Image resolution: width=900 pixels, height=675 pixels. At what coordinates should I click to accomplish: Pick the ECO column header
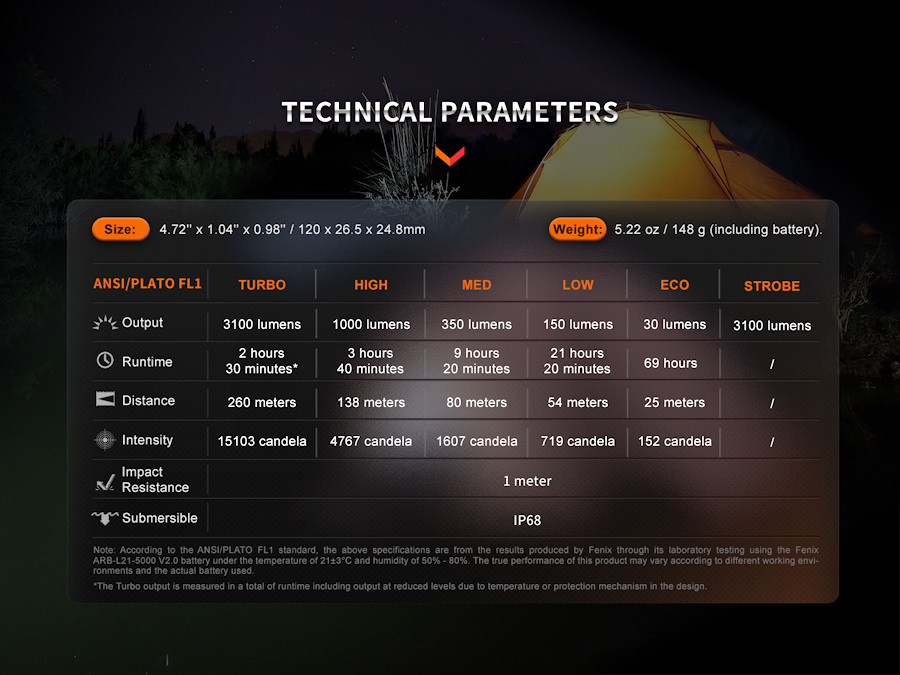coord(675,285)
